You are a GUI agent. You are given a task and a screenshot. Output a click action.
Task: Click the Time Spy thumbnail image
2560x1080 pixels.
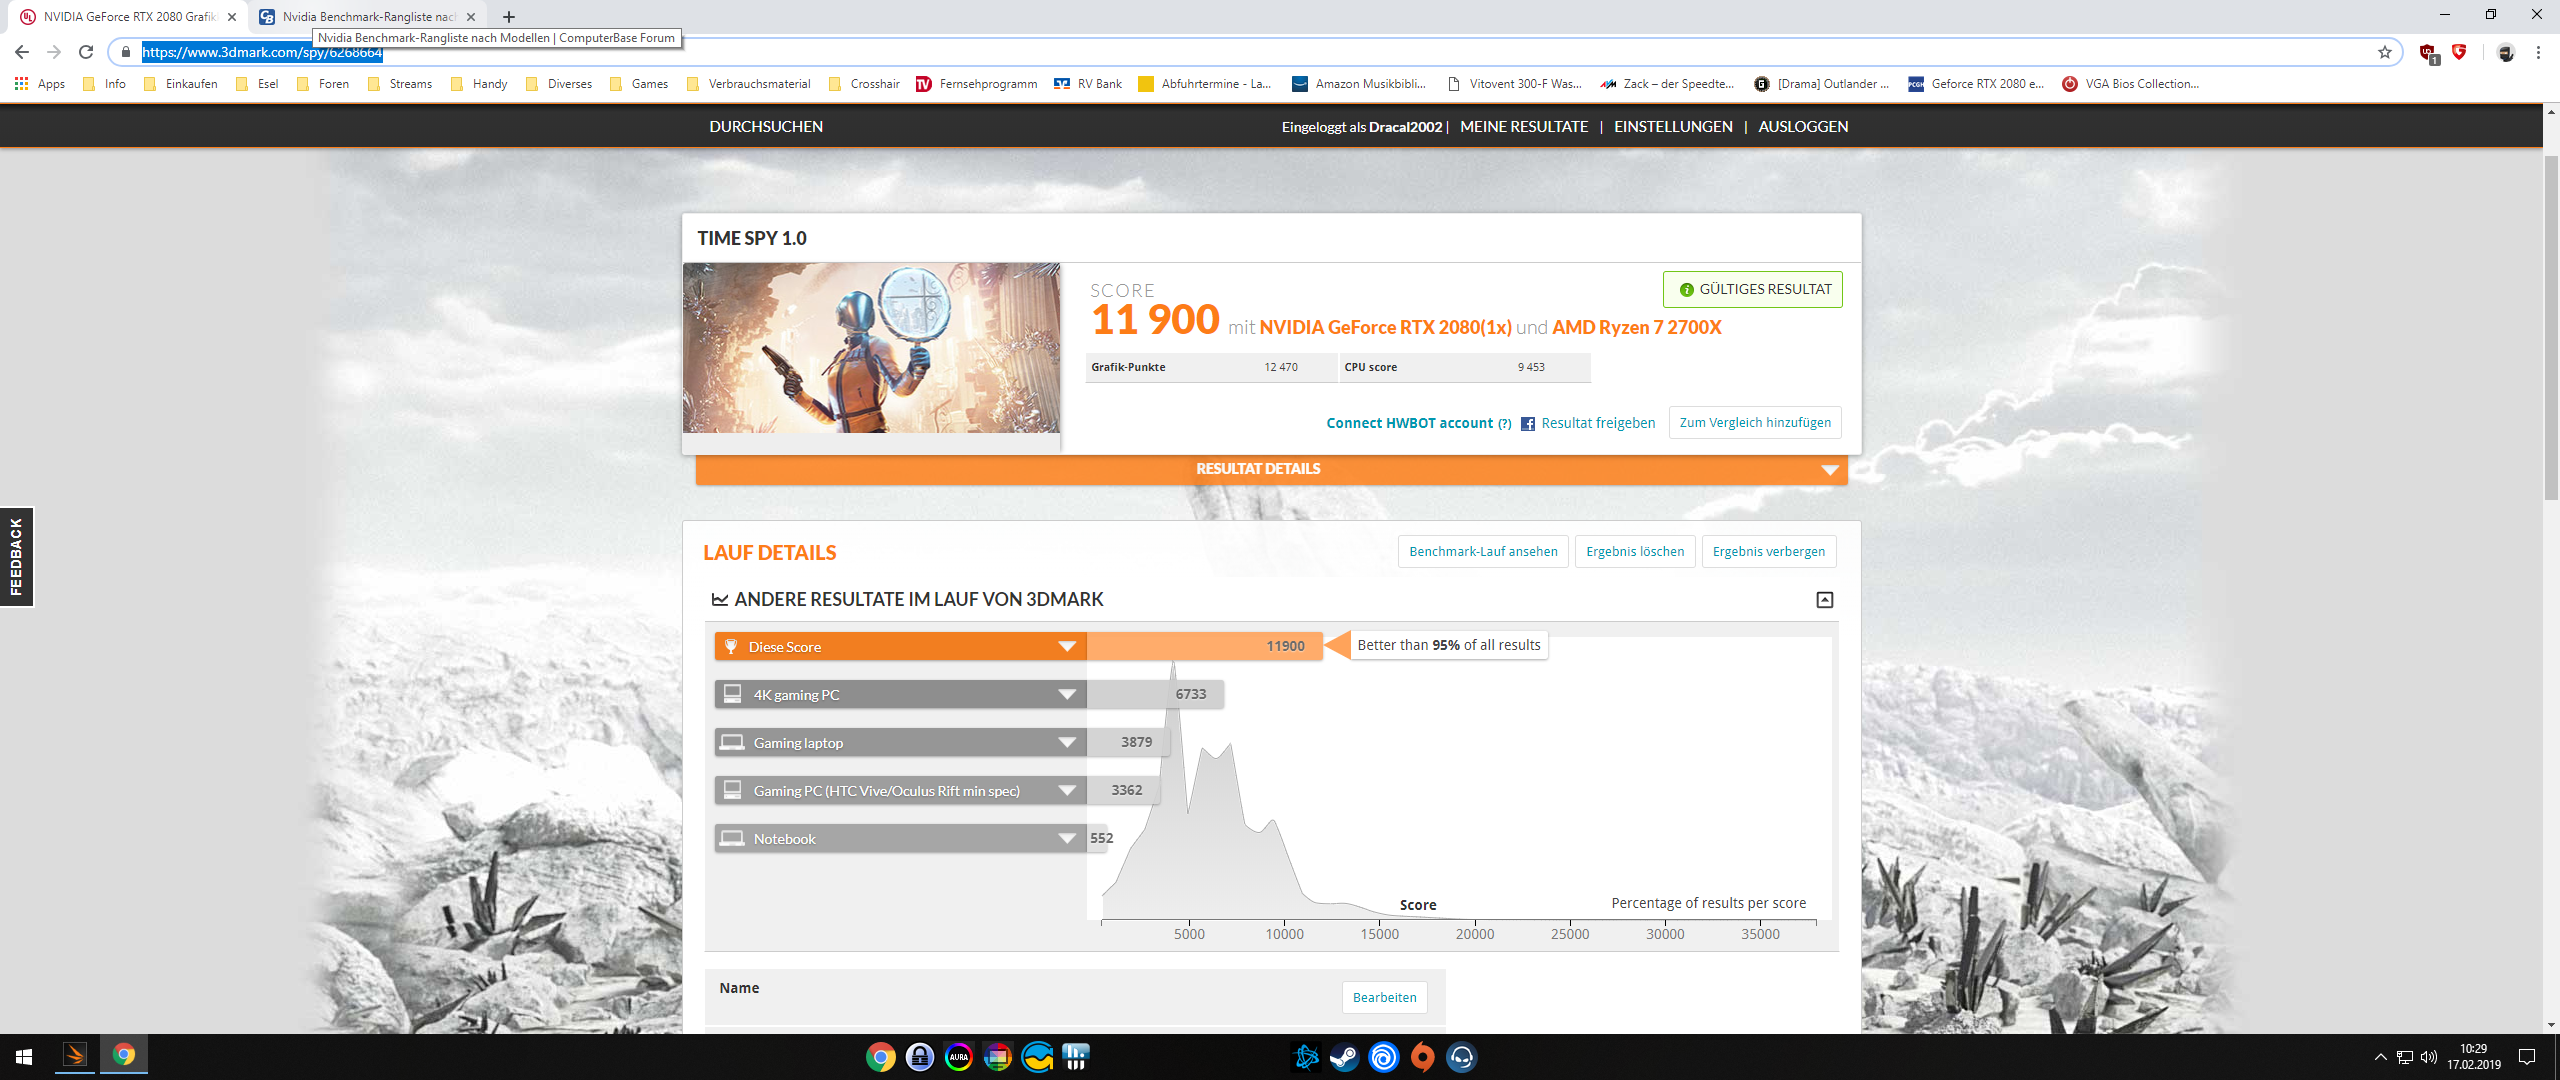[x=871, y=348]
